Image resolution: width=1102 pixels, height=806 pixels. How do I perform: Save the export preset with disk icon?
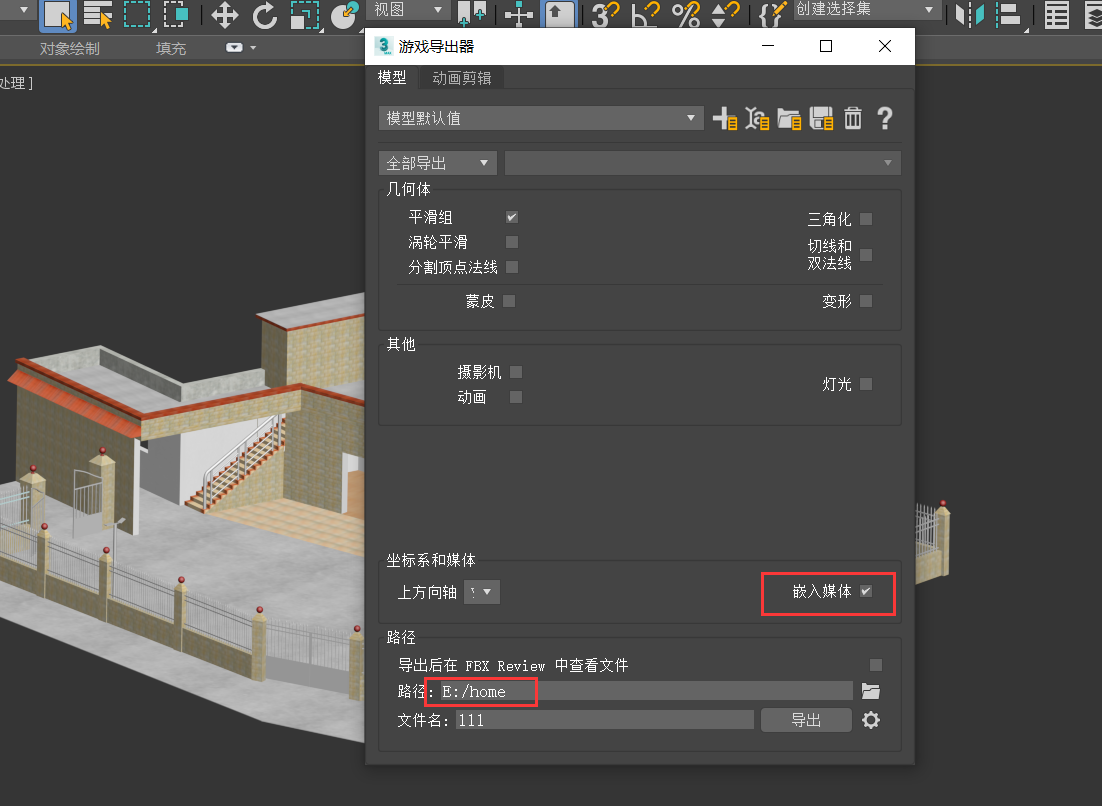(x=821, y=118)
